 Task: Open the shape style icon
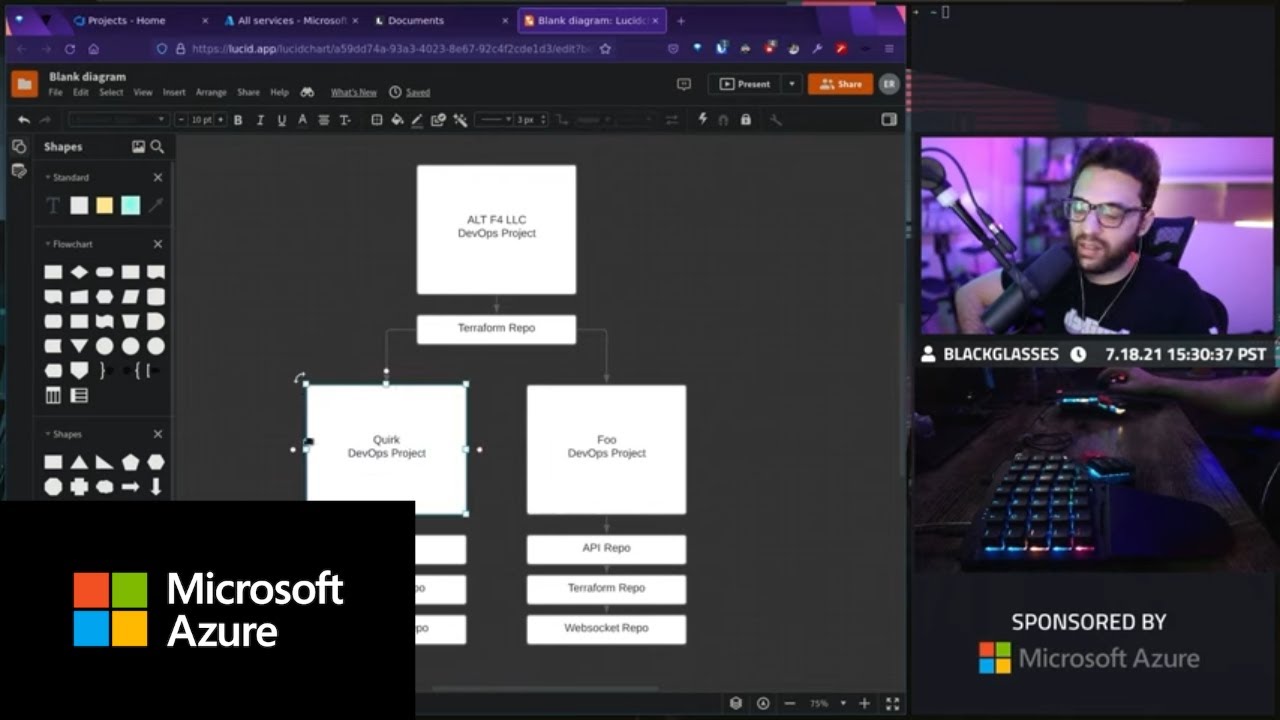coord(377,120)
